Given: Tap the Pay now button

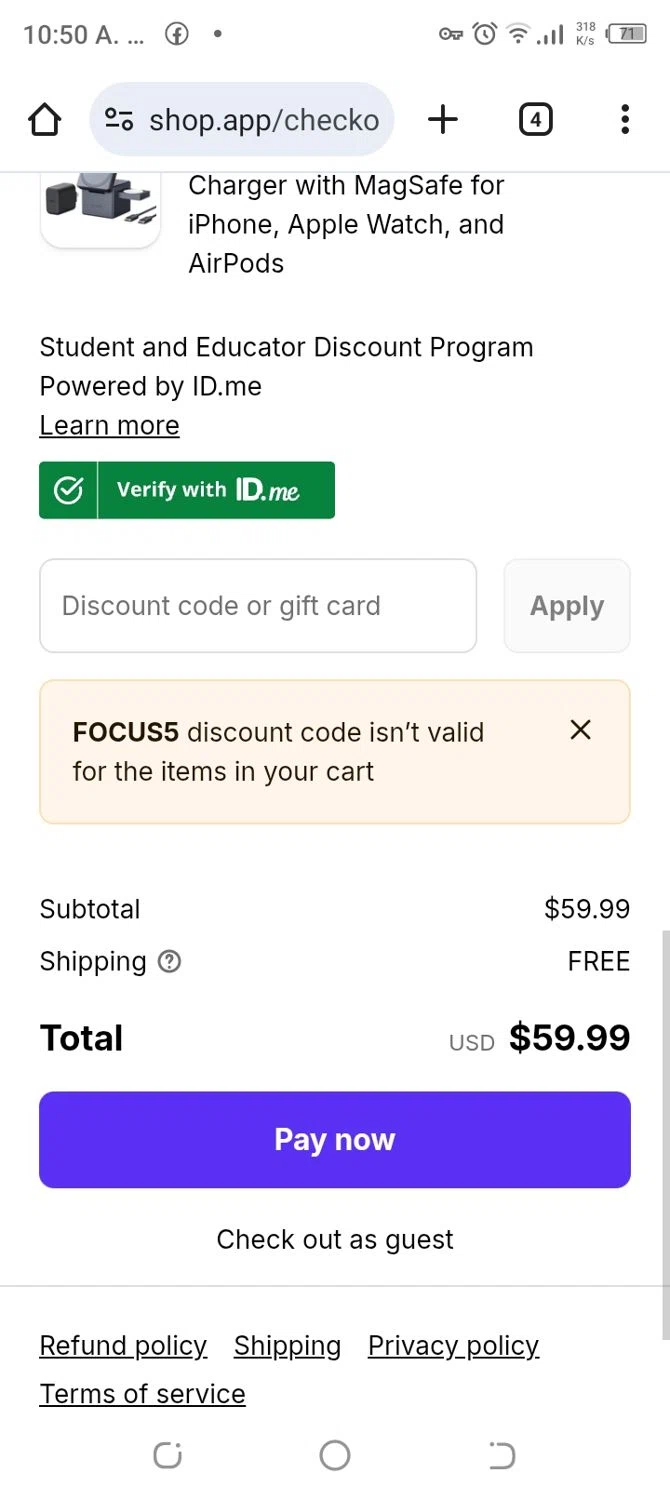Looking at the screenshot, I should click(x=335, y=1140).
